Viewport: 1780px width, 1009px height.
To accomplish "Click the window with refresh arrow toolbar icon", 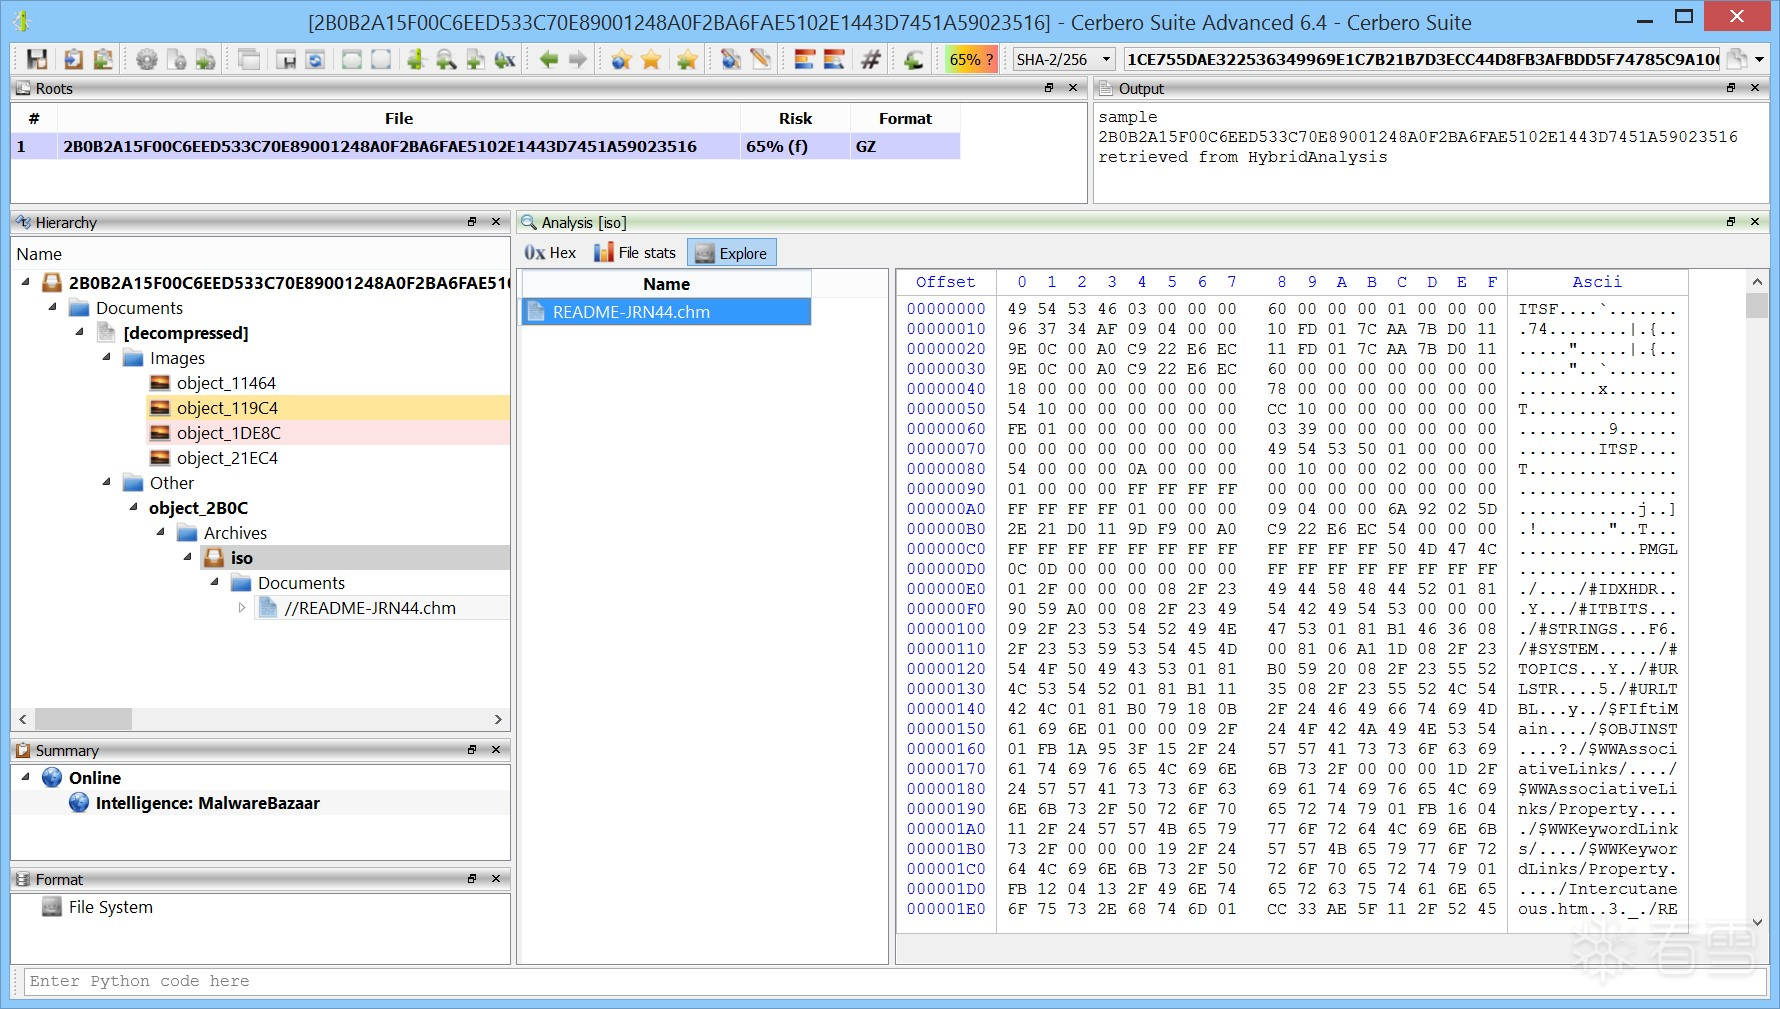I will [315, 59].
